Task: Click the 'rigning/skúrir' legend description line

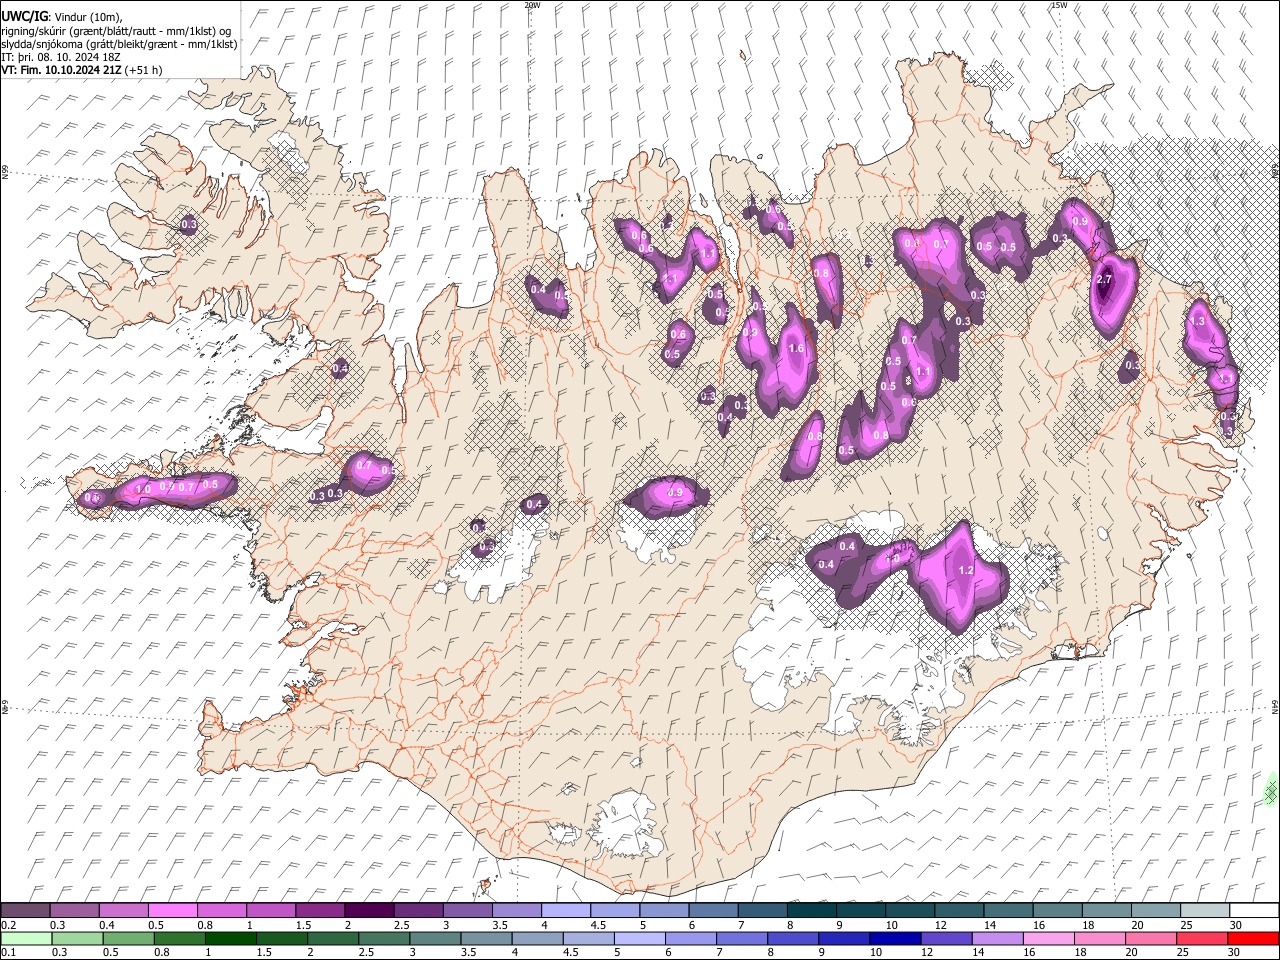Action: [x=117, y=30]
